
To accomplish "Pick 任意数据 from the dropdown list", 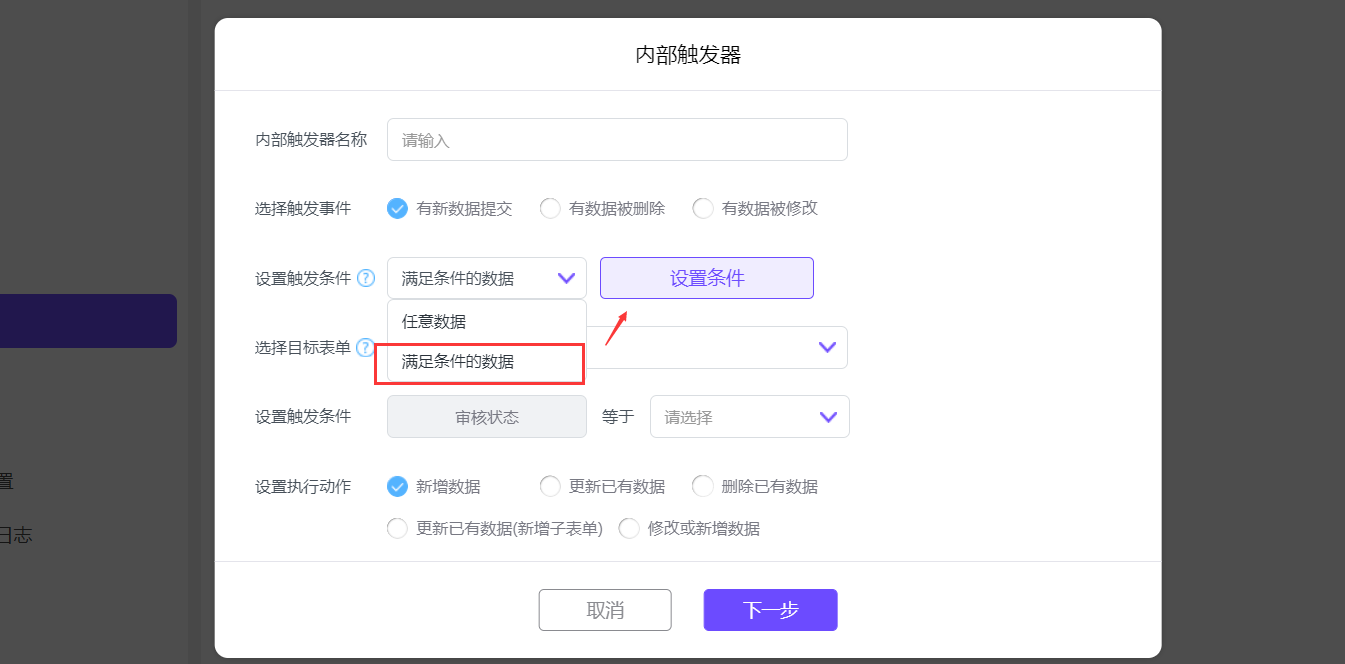I will coord(434,322).
